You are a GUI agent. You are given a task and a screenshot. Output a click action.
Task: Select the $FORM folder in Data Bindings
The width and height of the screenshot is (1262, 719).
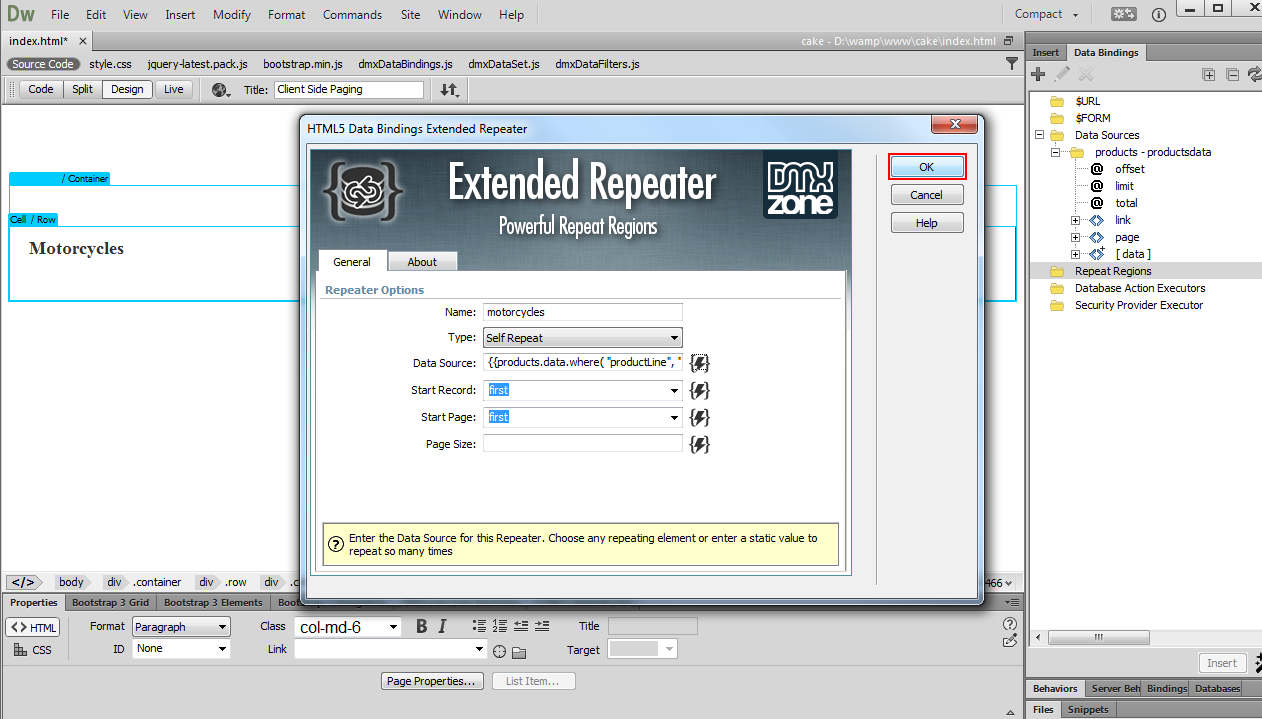(1092, 118)
